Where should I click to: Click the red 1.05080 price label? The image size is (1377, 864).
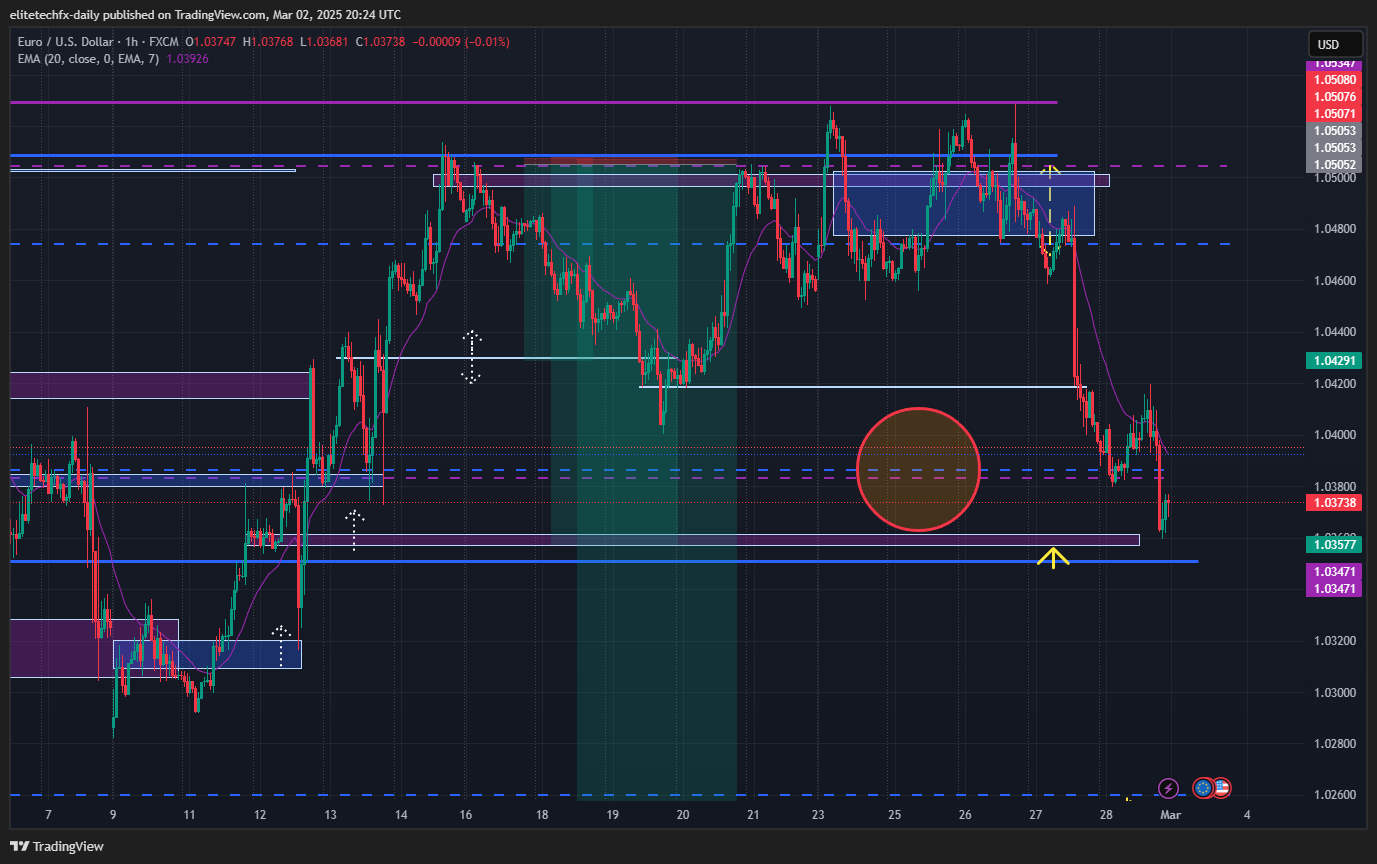coord(1334,79)
